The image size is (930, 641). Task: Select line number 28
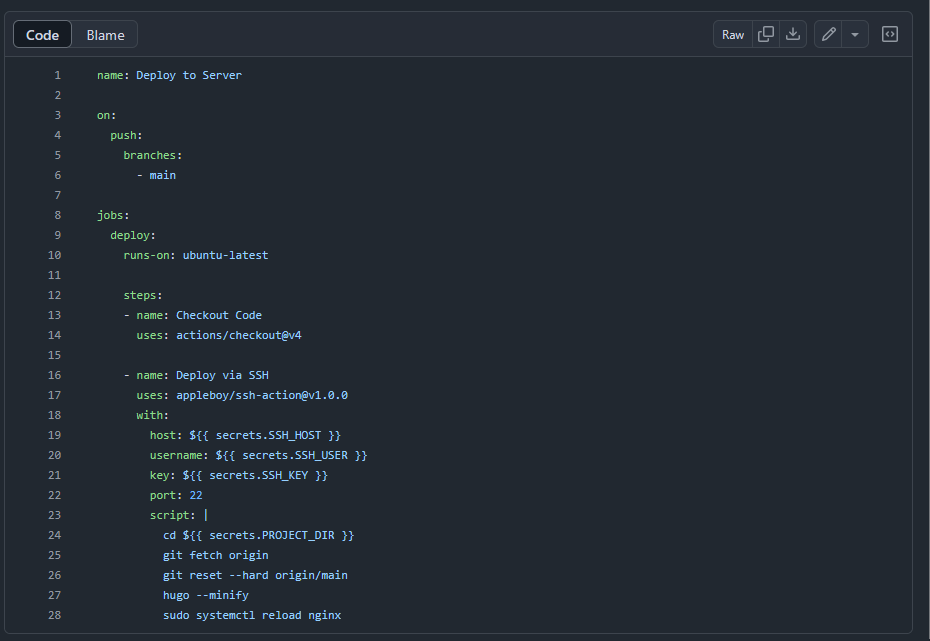(55, 615)
